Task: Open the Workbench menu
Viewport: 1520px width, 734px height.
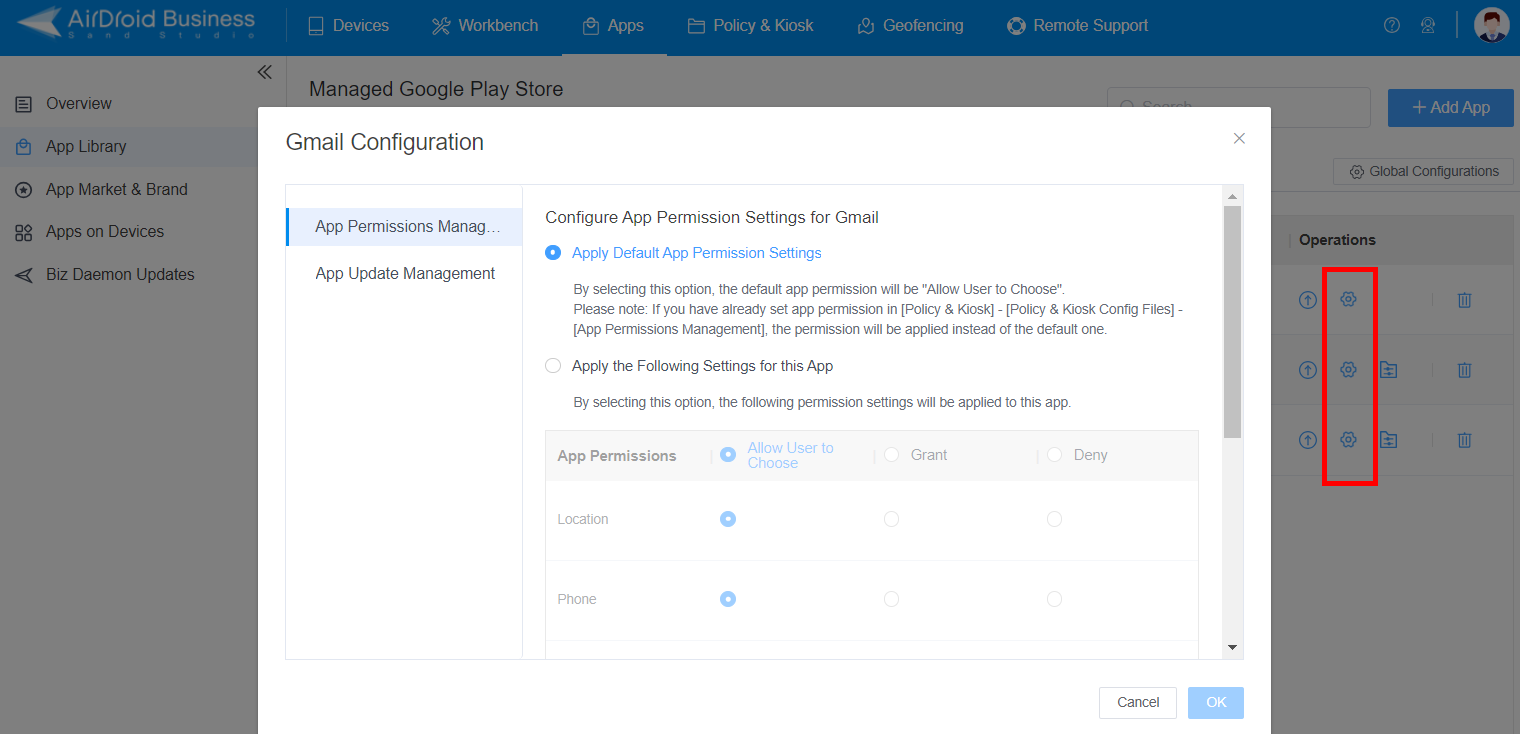Action: coord(485,26)
